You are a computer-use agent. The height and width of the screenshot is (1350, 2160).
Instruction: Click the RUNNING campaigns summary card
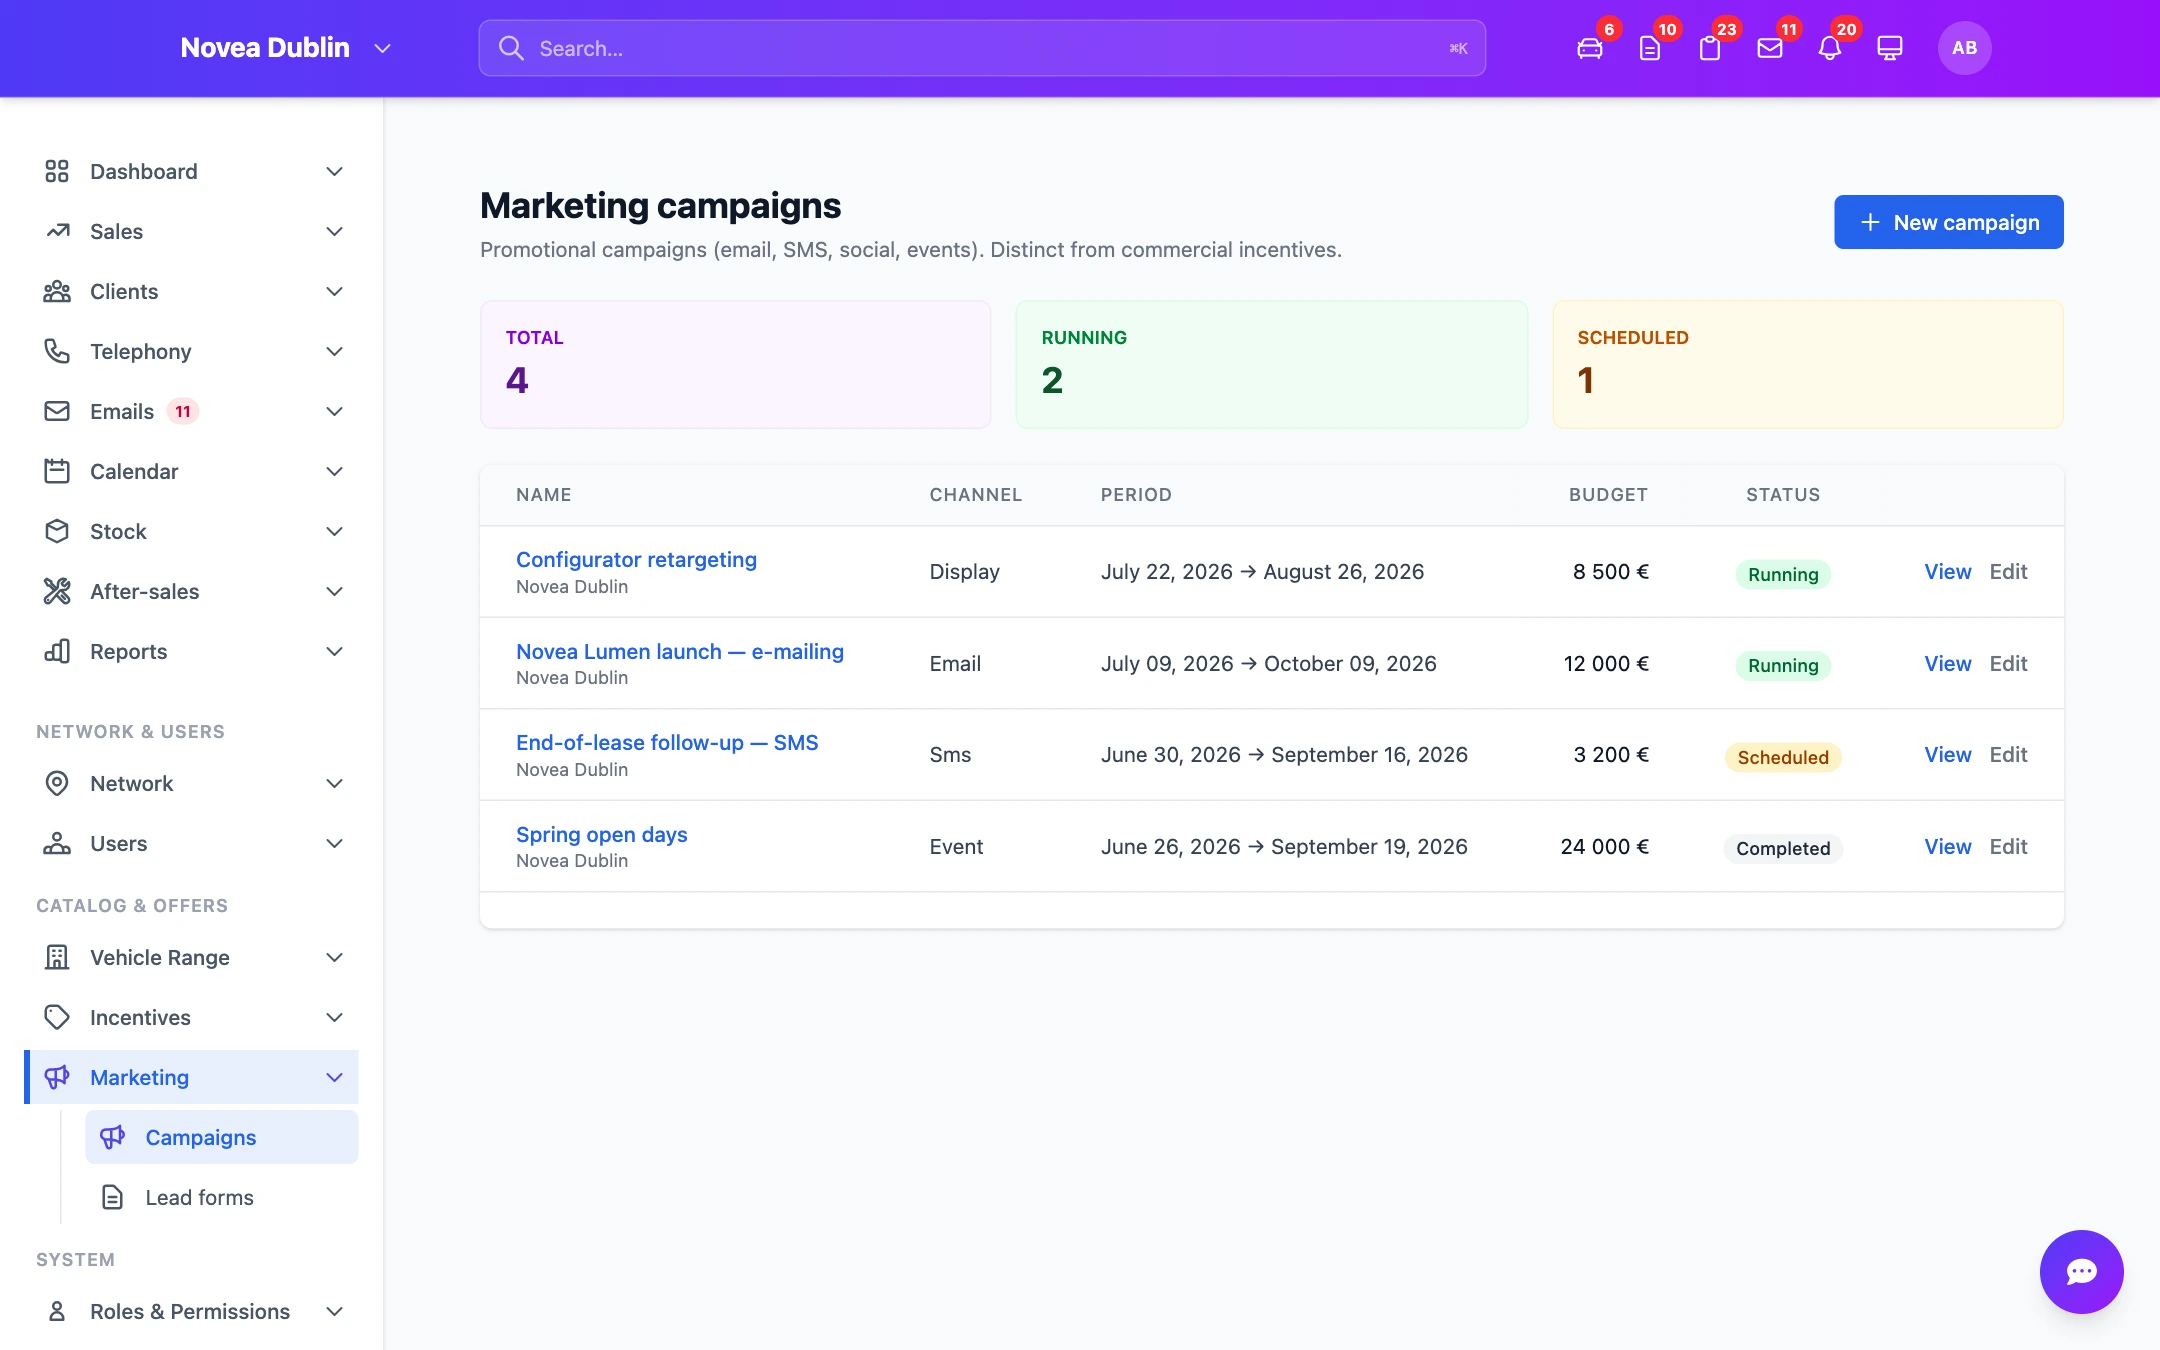tap(1271, 364)
